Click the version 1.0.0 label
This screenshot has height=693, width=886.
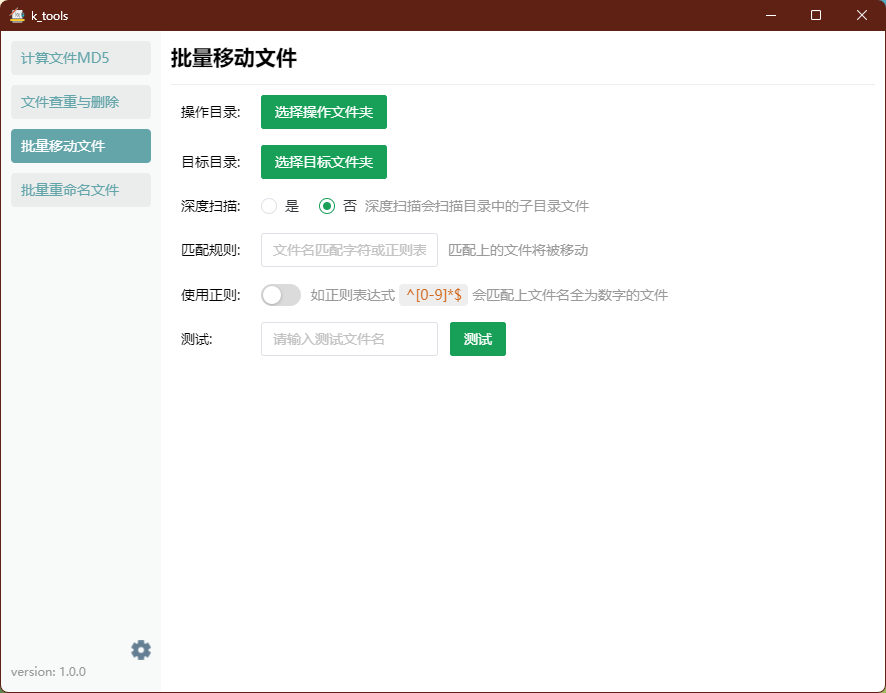(x=47, y=672)
